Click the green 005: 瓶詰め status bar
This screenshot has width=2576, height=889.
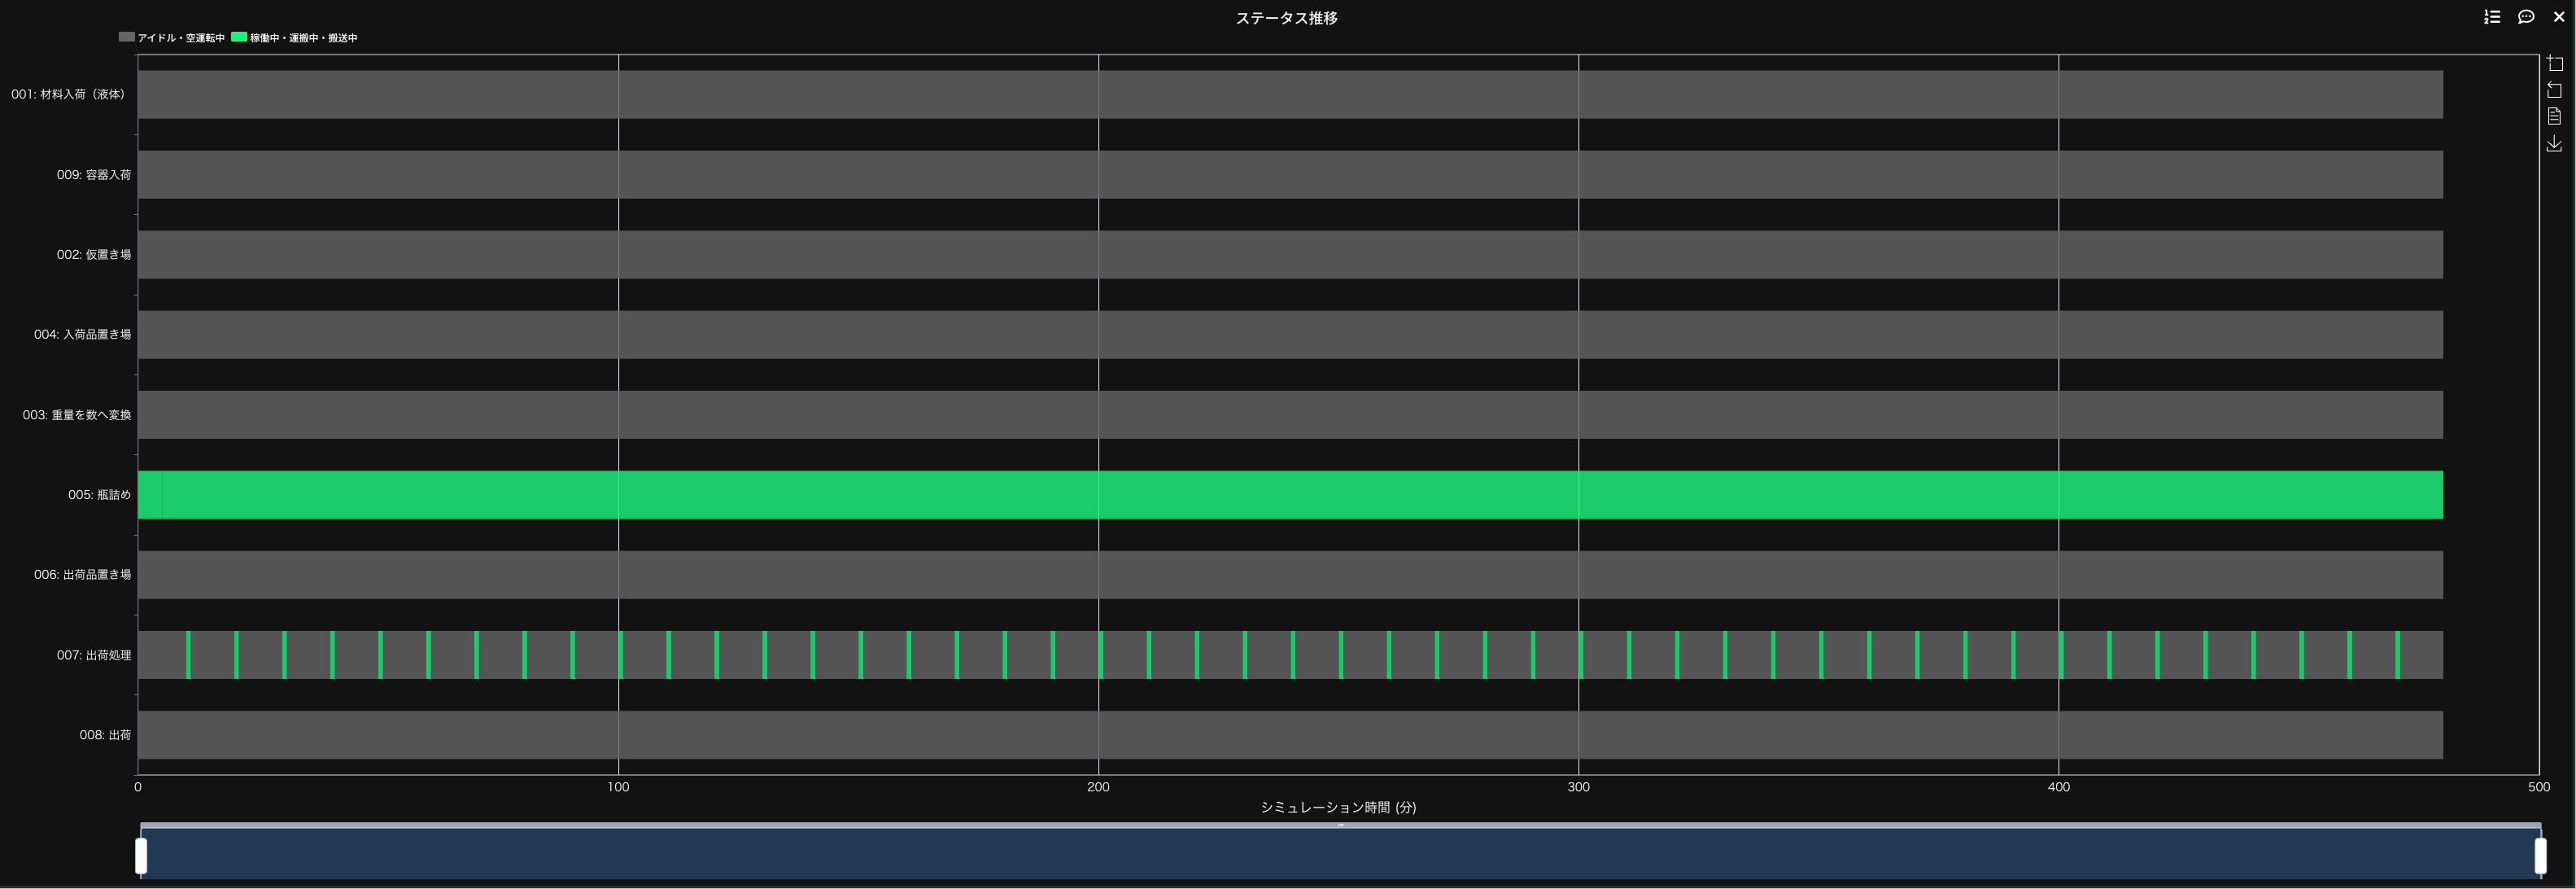click(1290, 495)
